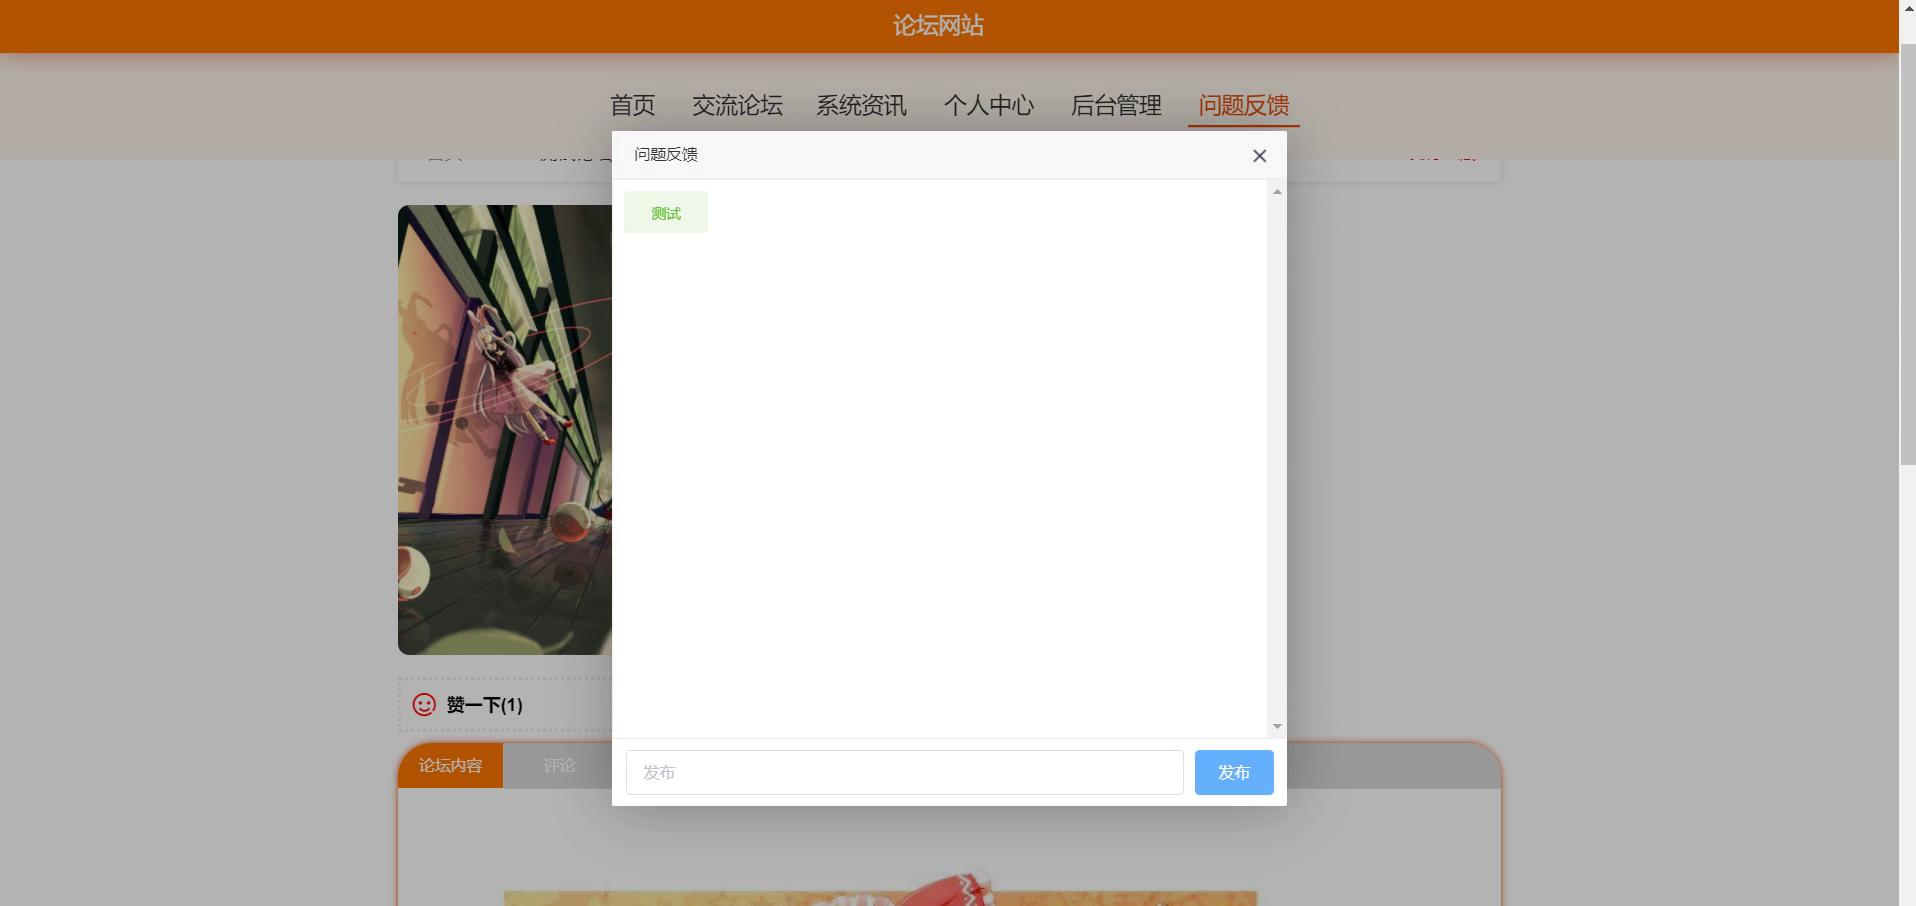Focus the 发布 message input field

904,773
